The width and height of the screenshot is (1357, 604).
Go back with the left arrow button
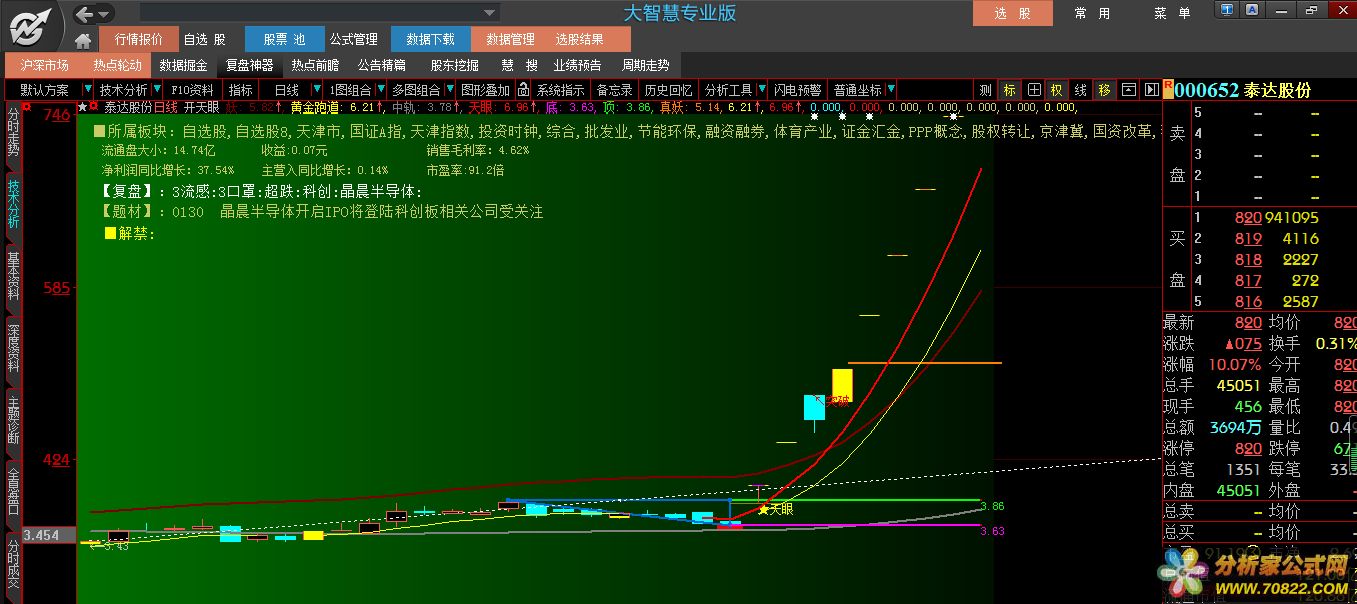[x=84, y=14]
